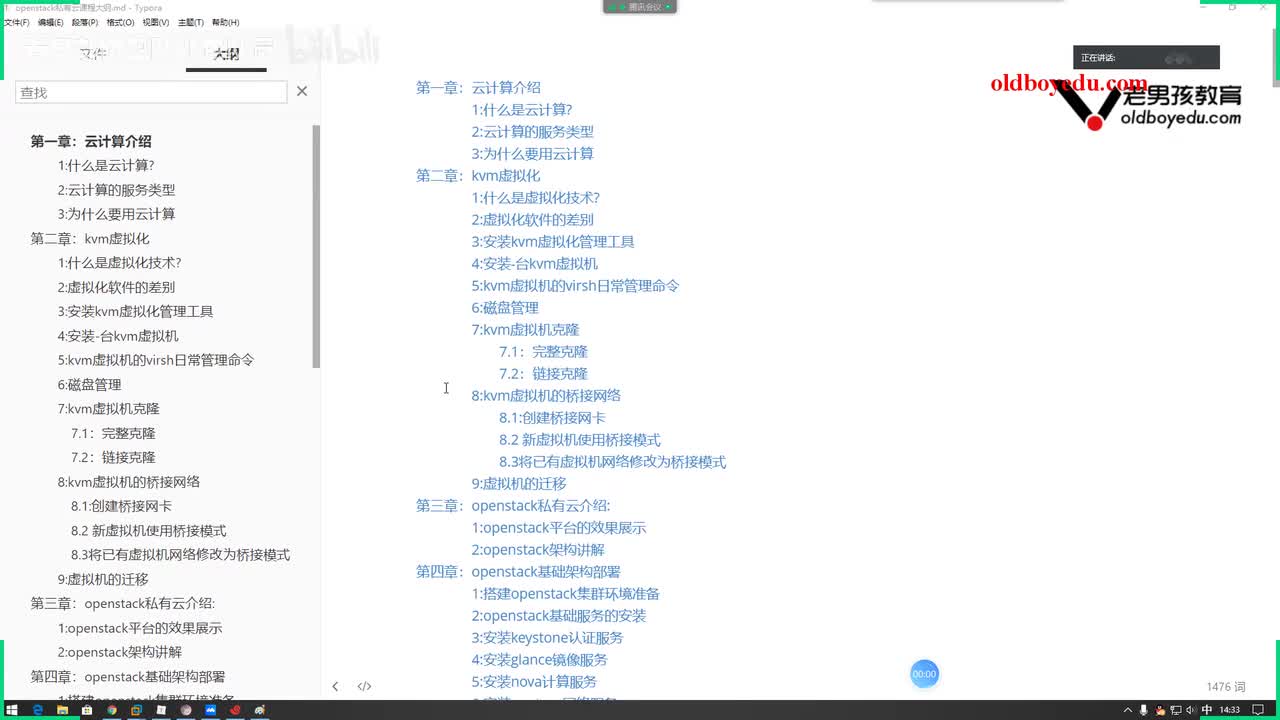The image size is (1280, 720).
Task: Follow TOC link 3:安装keystone认证服务
Action: [x=547, y=637]
